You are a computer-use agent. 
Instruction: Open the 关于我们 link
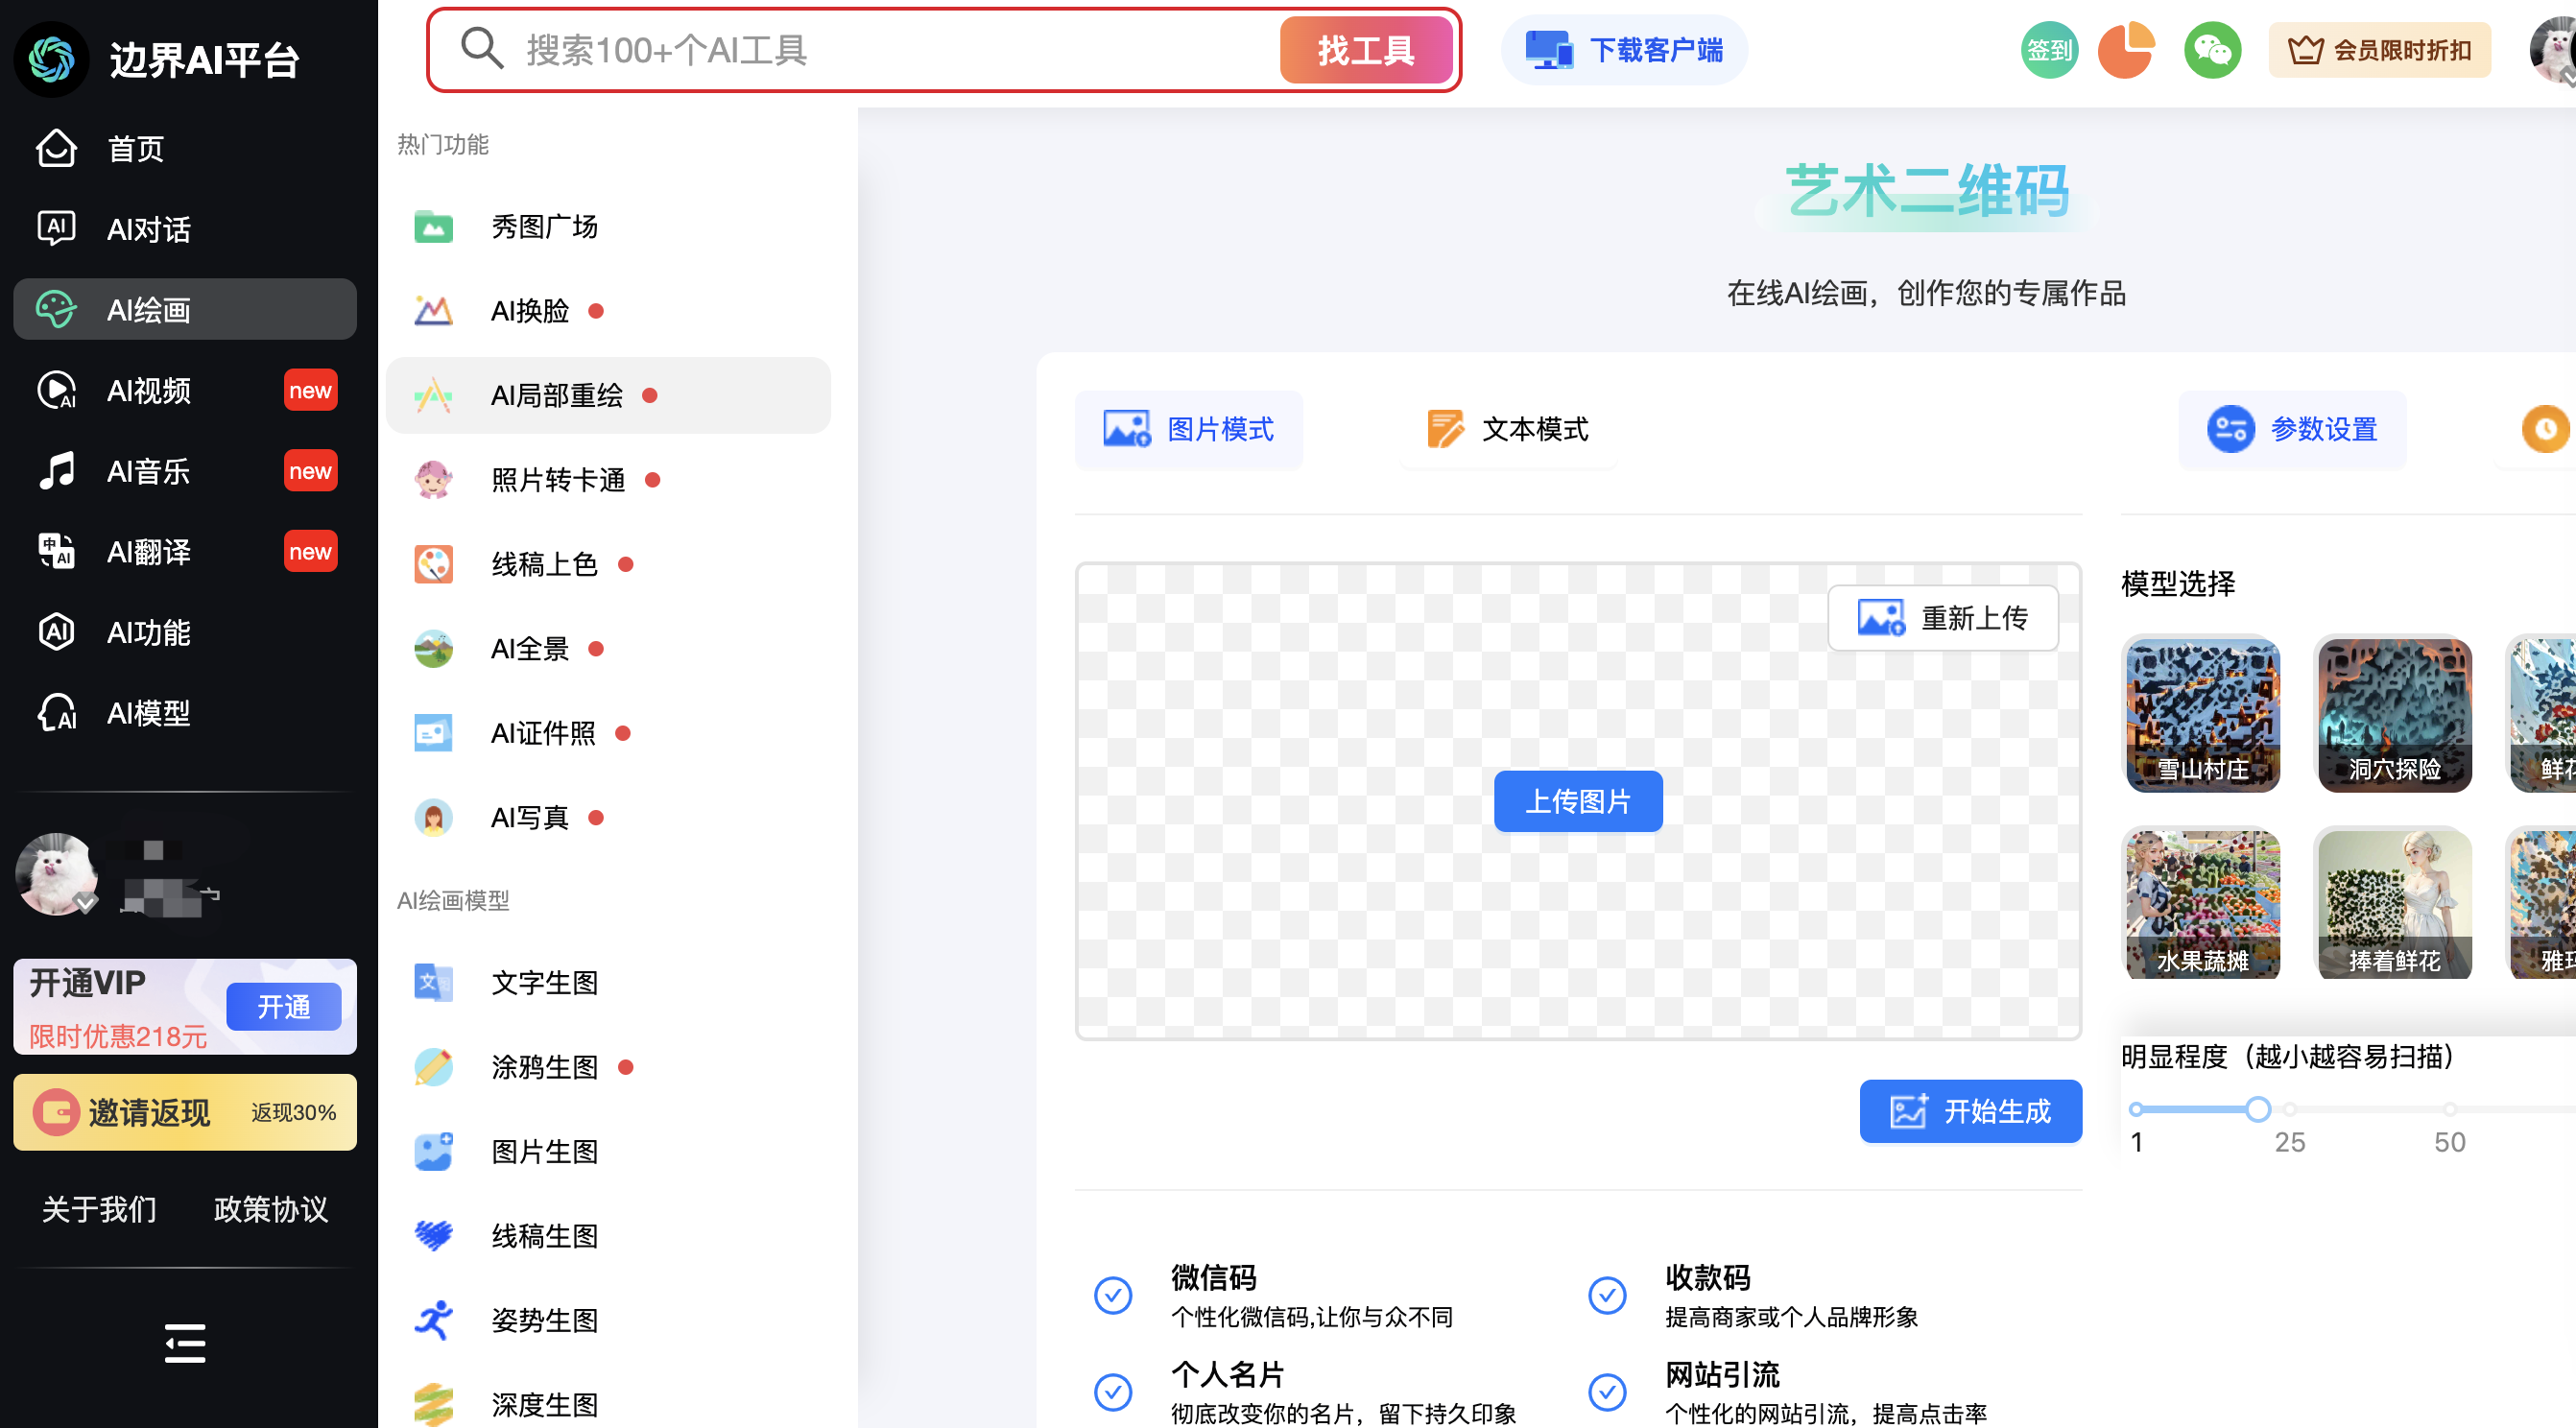(x=99, y=1209)
